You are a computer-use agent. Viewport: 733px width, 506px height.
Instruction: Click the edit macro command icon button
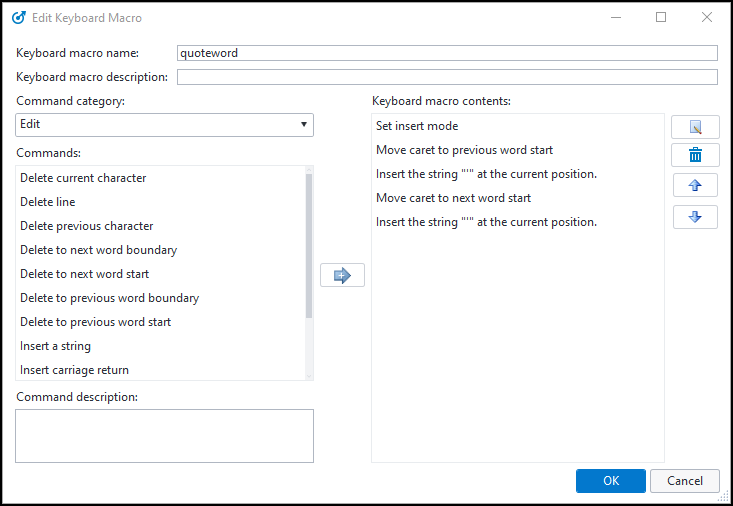695,127
